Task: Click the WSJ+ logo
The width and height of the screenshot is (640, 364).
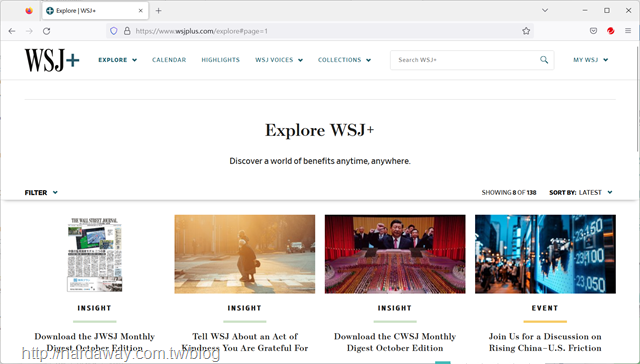Action: pyautogui.click(x=52, y=60)
